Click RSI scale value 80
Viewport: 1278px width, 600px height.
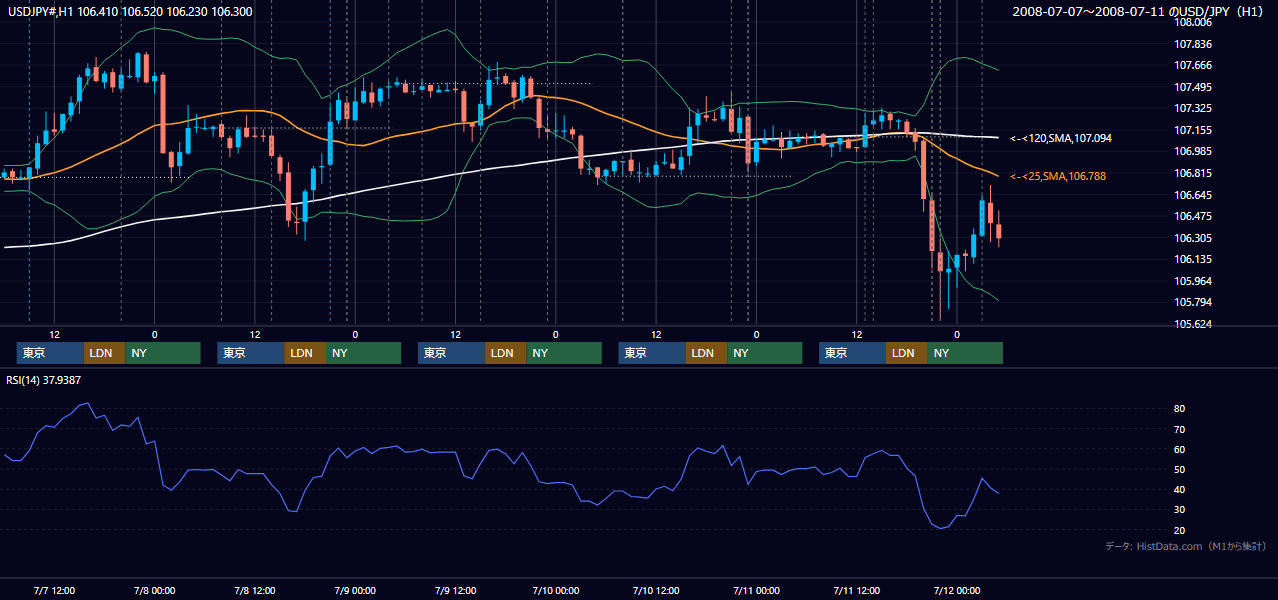pyautogui.click(x=1180, y=409)
